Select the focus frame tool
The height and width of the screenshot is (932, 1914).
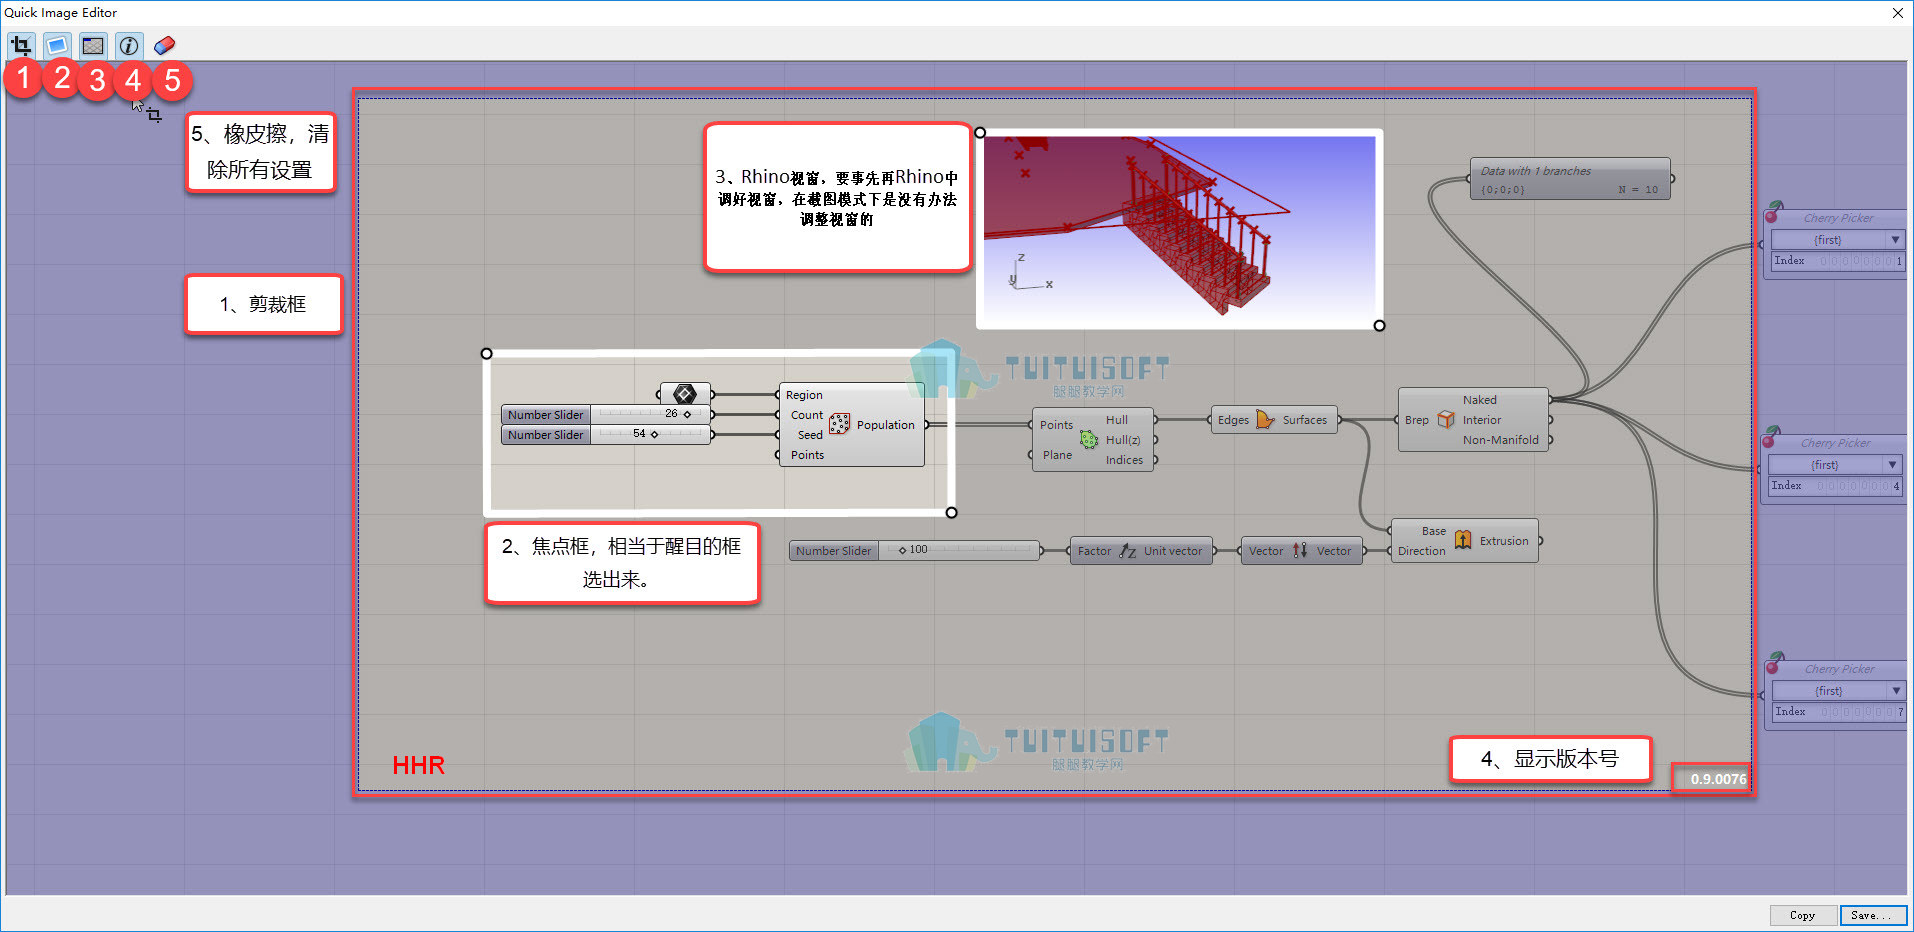point(57,45)
